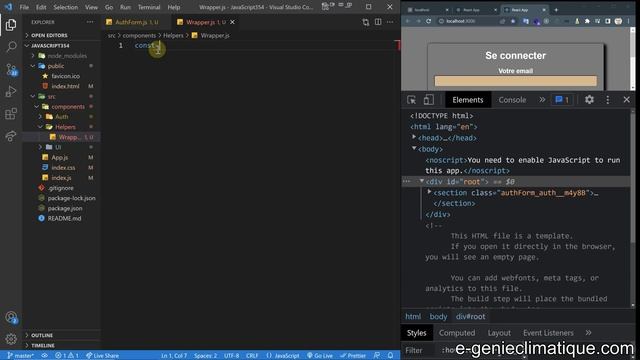Screen dimensions: 640x360
Task: Click Prettier in status bar
Action: [x=353, y=356]
